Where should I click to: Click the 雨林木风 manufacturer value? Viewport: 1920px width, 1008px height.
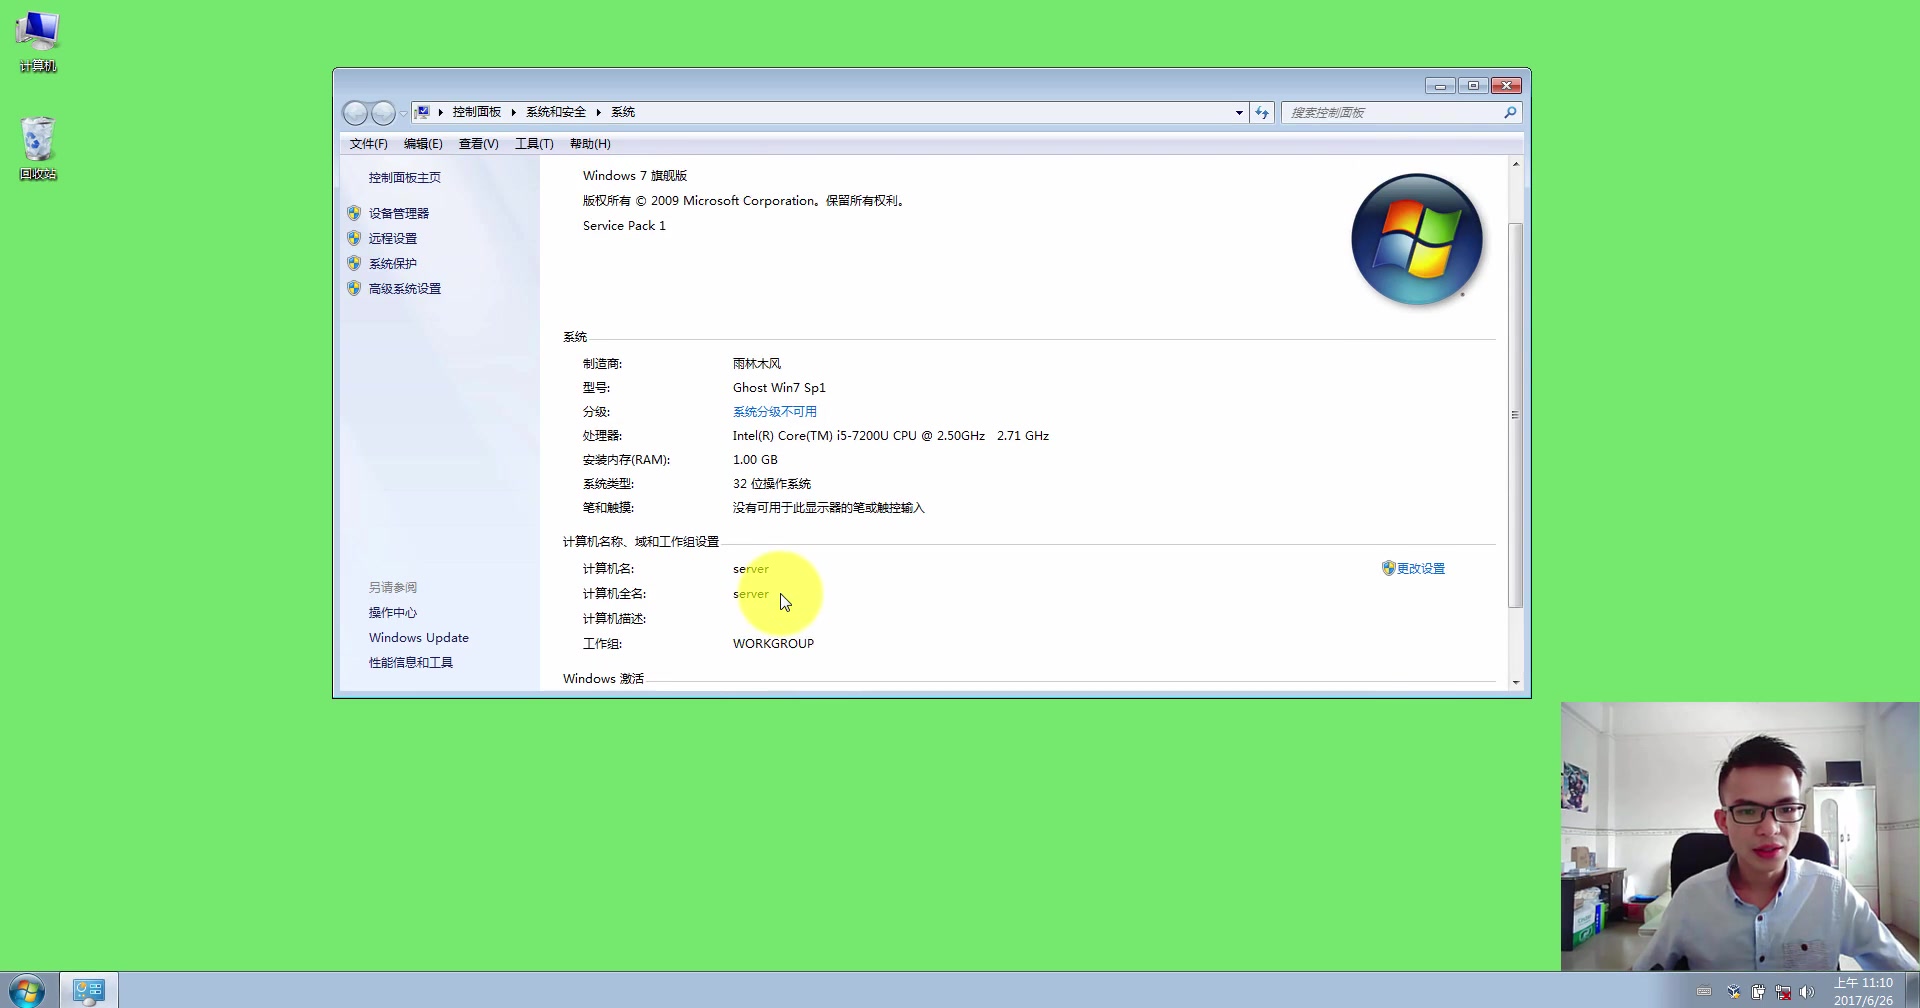[x=756, y=363]
